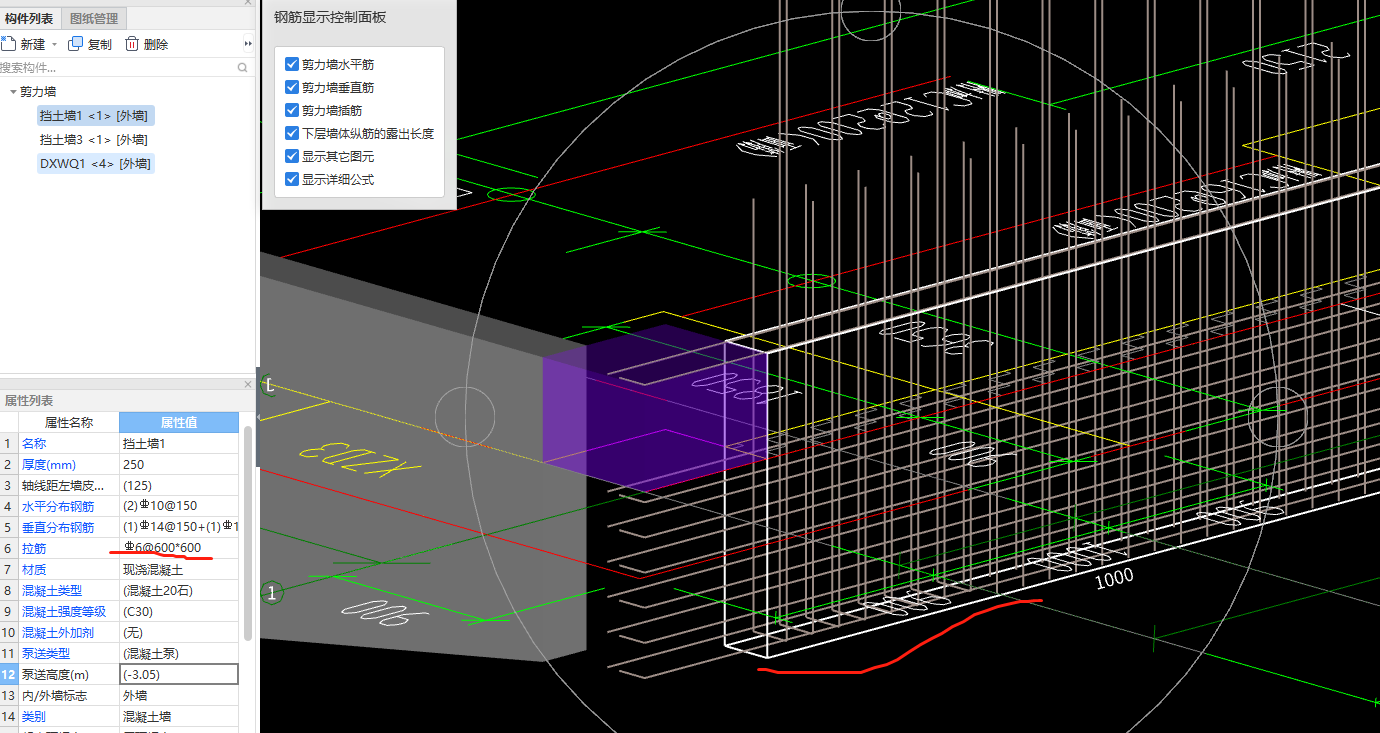Viewport: 1380px width, 733px height.
Task: Click the material value 现浇混凝土
Action: [179, 570]
